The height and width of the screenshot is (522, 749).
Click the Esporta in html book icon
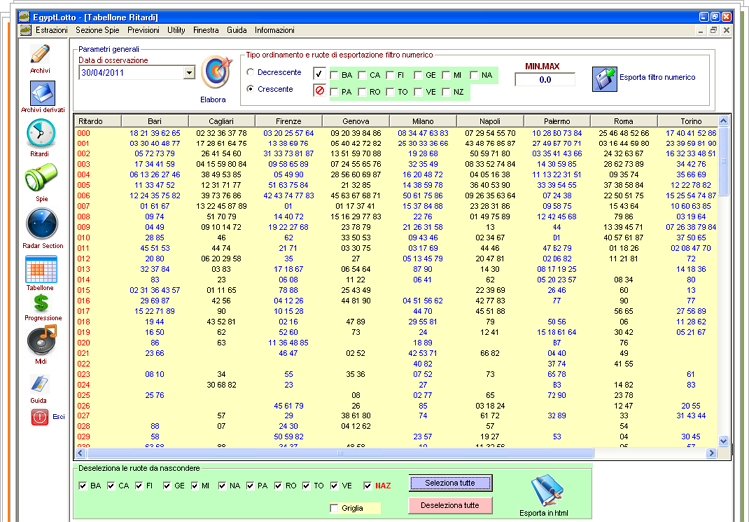pos(547,490)
